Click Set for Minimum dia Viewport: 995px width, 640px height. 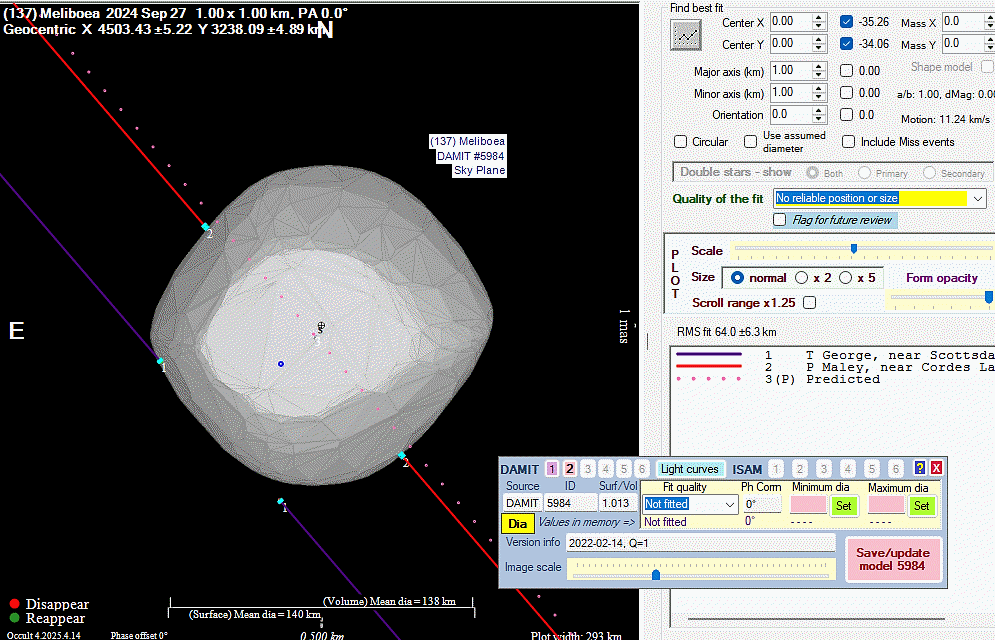843,506
